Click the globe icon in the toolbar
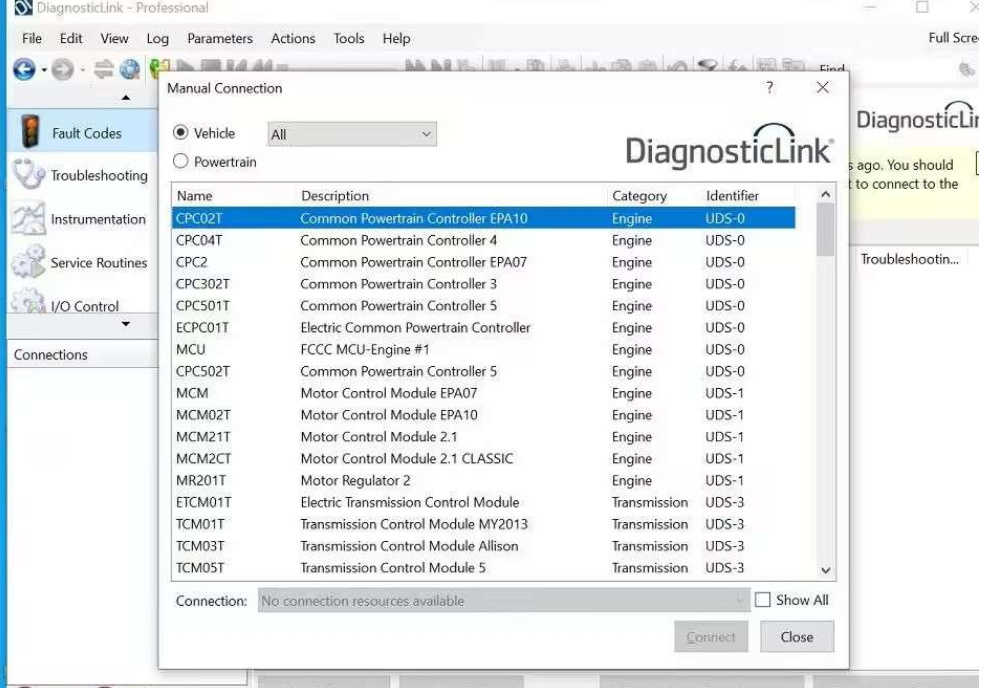The height and width of the screenshot is (688, 1005). coord(130,70)
